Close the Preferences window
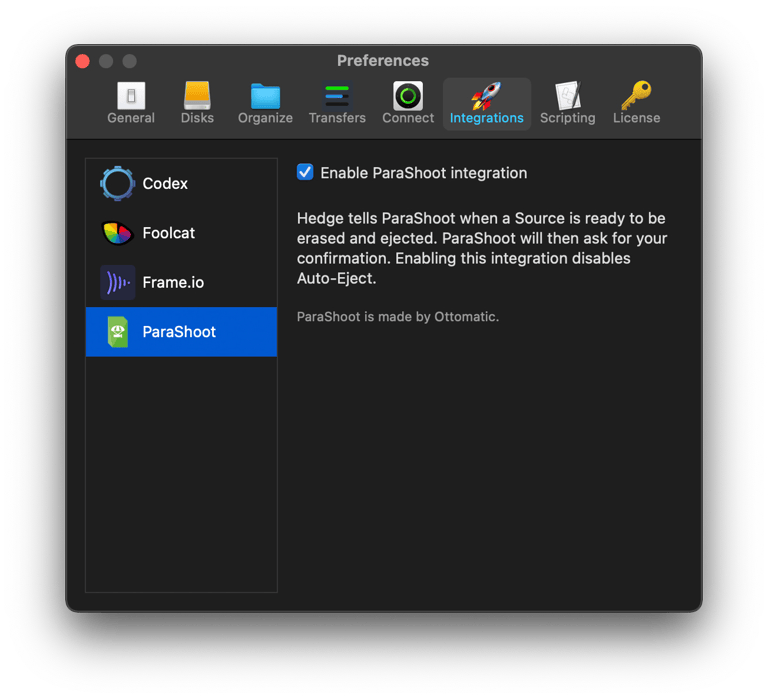The height and width of the screenshot is (699, 768). pos(83,61)
